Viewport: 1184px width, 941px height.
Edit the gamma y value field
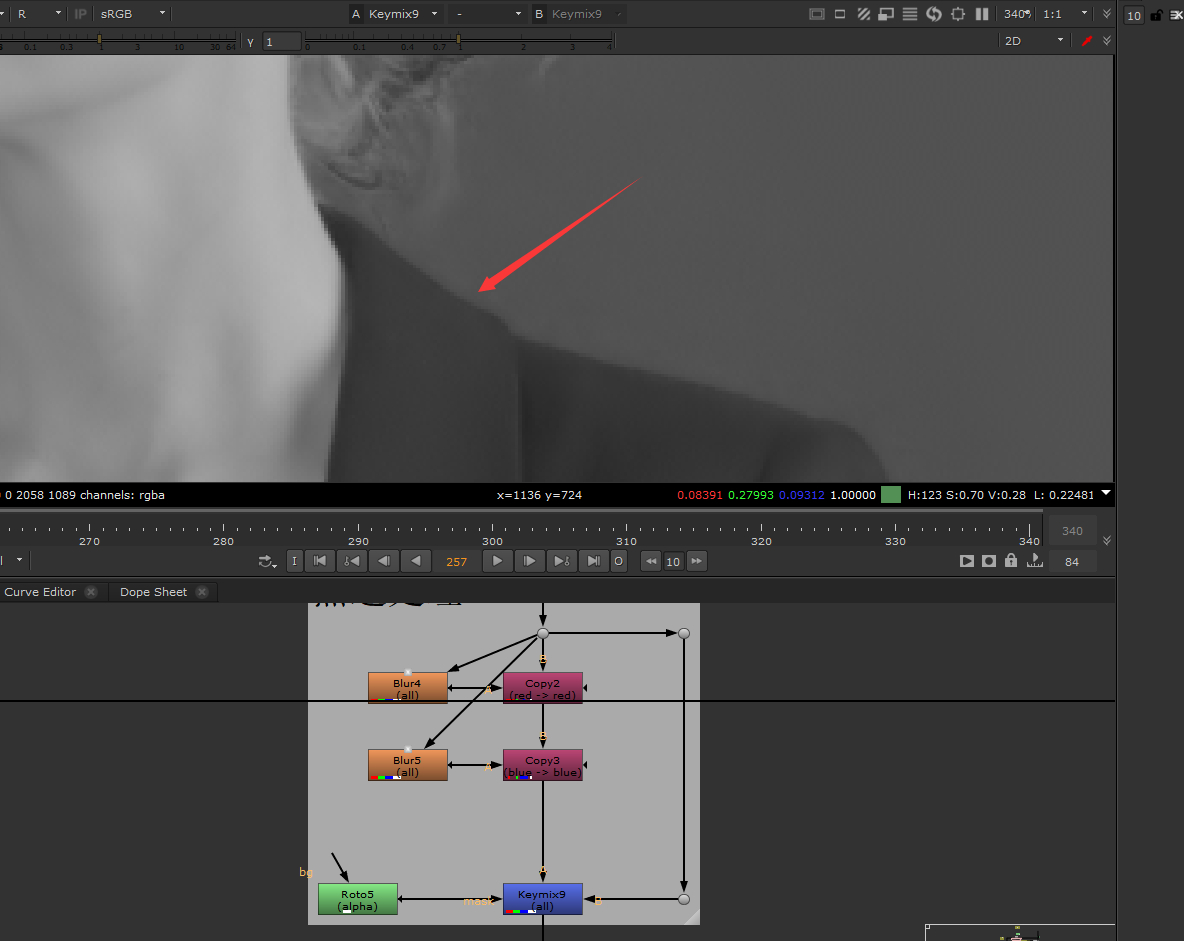point(282,42)
